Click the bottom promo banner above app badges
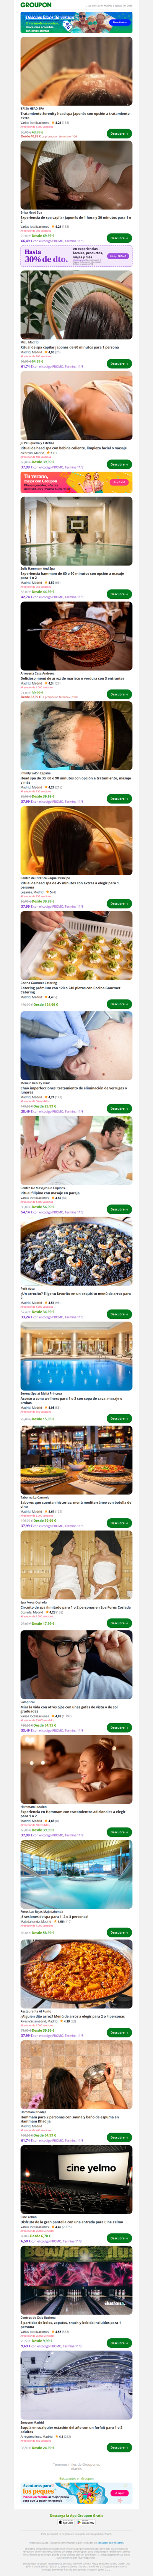Image resolution: width=153 pixels, height=2576 pixels. coord(76,2494)
